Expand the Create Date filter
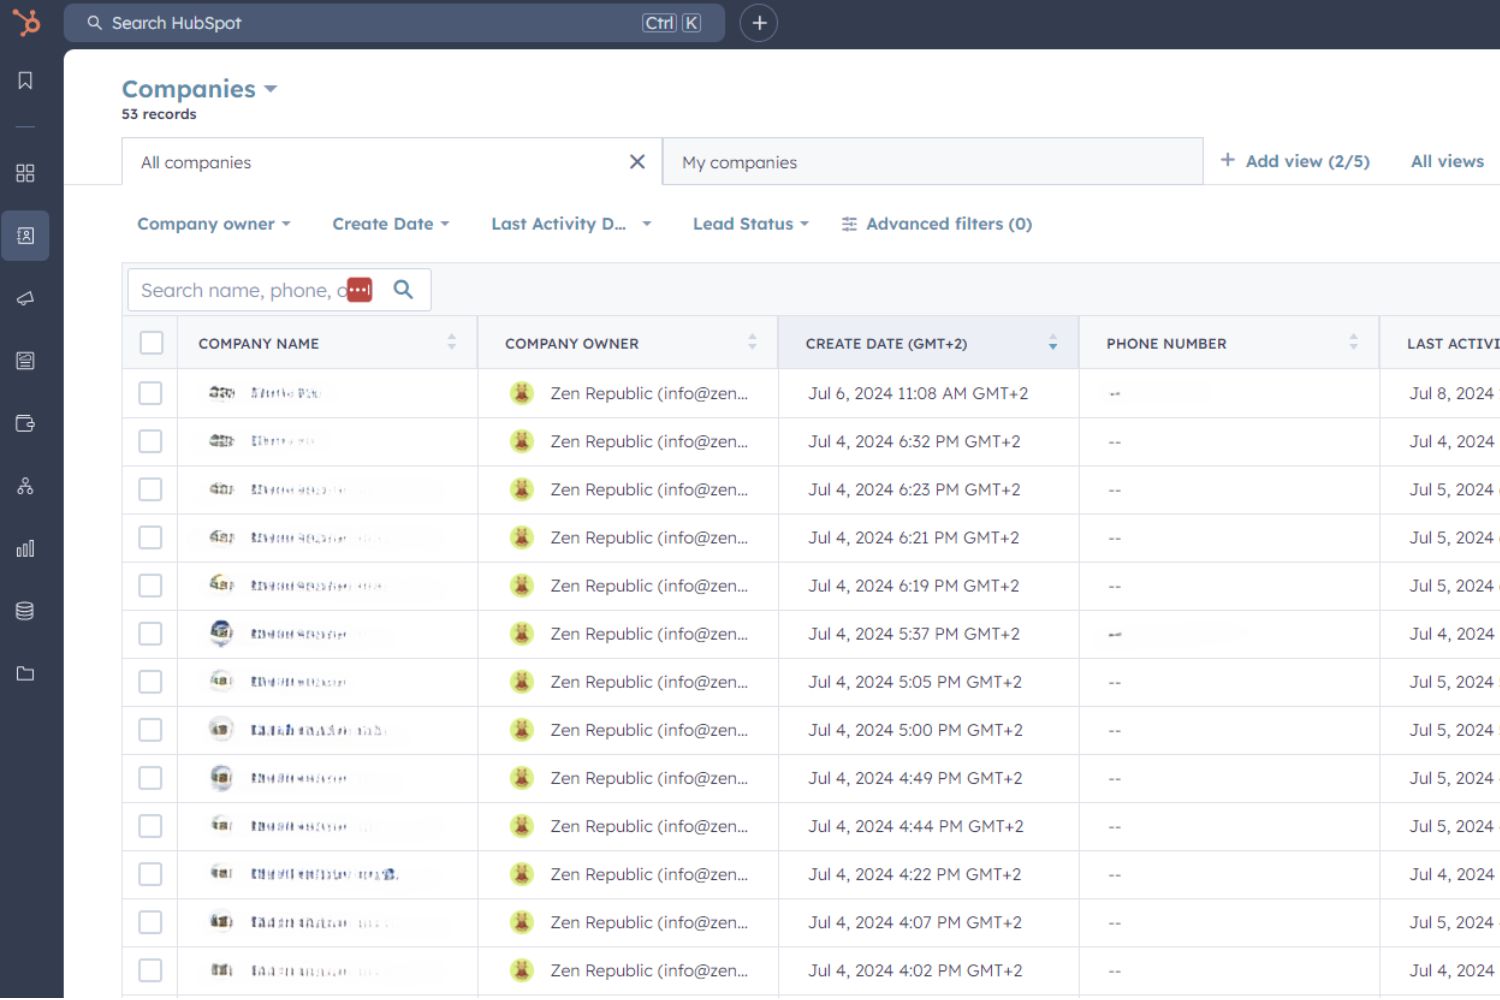The width and height of the screenshot is (1500, 1000). [x=391, y=224]
